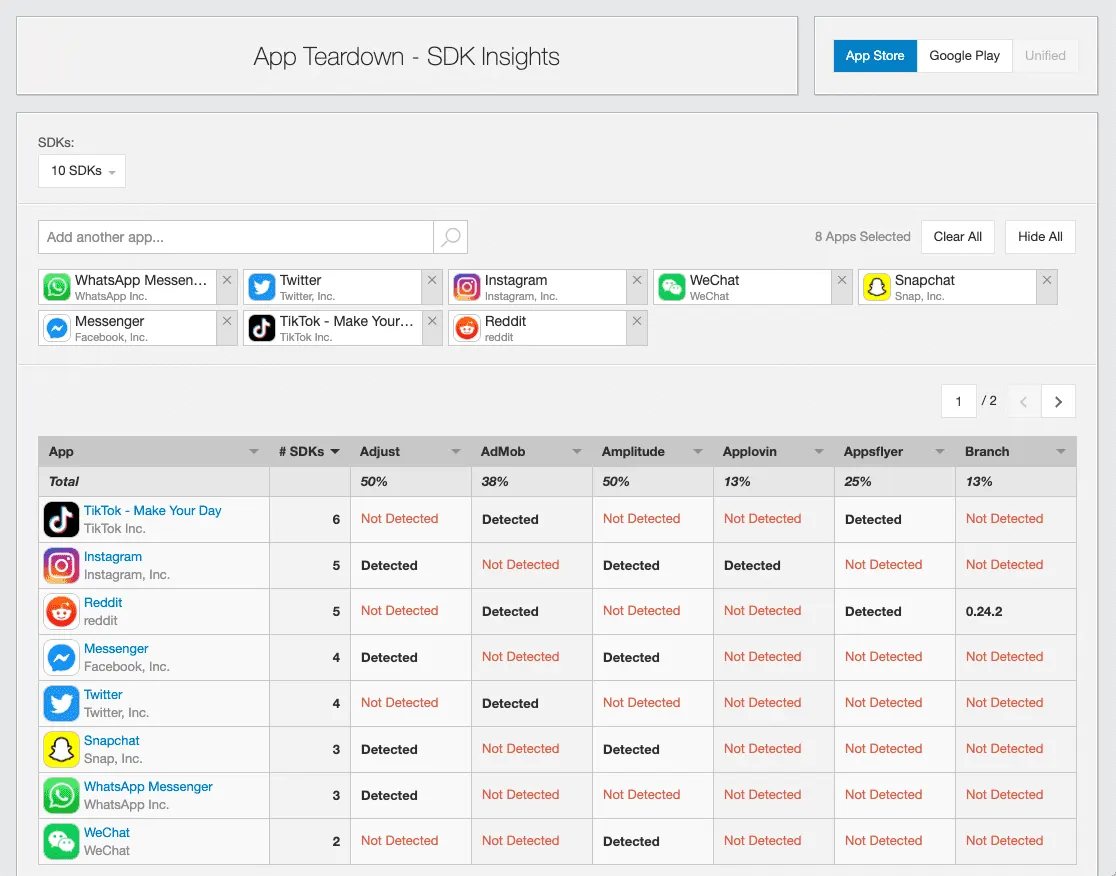Click the Messenger app icon in table

click(61, 658)
